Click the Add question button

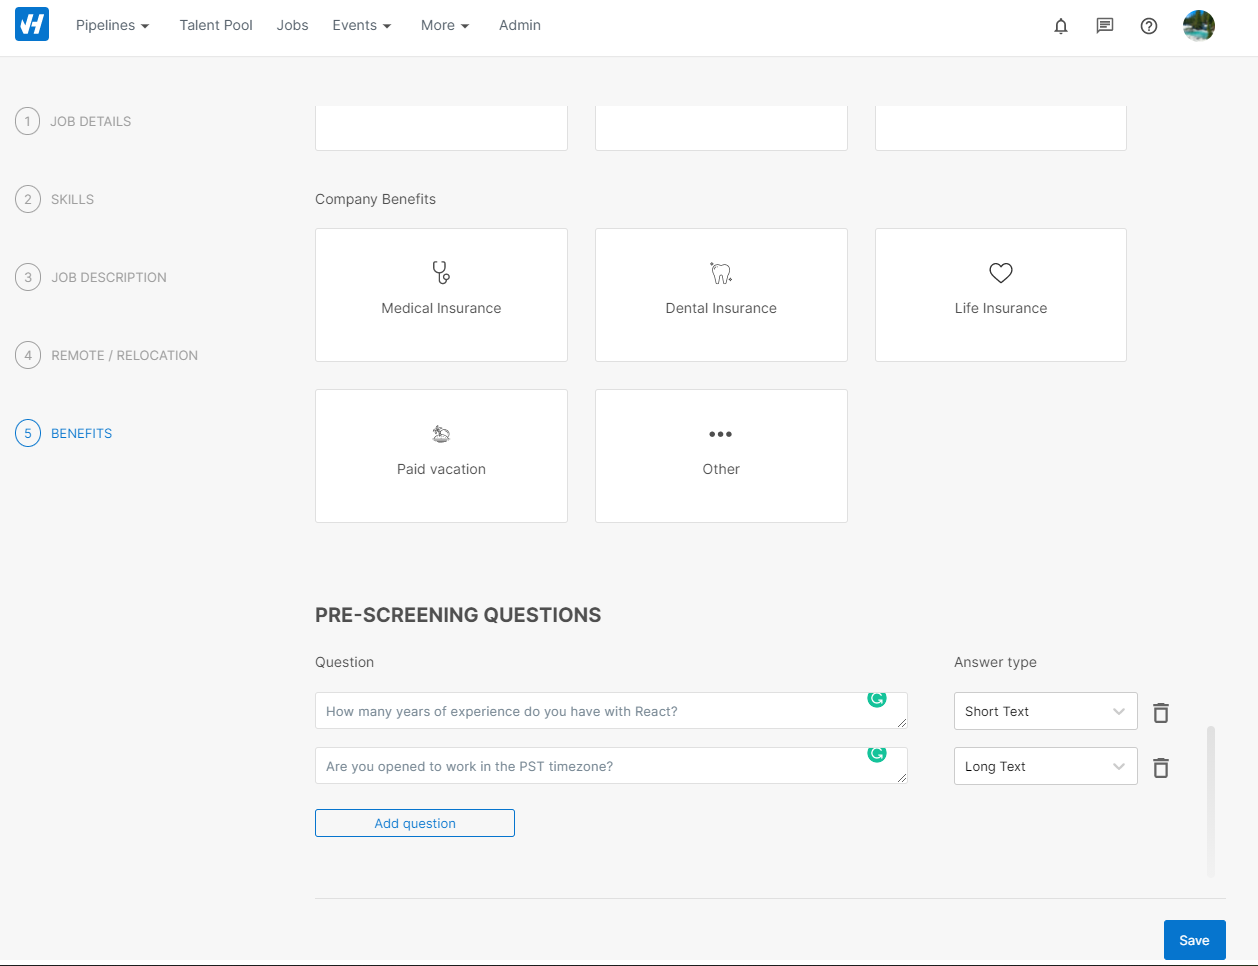(x=415, y=823)
